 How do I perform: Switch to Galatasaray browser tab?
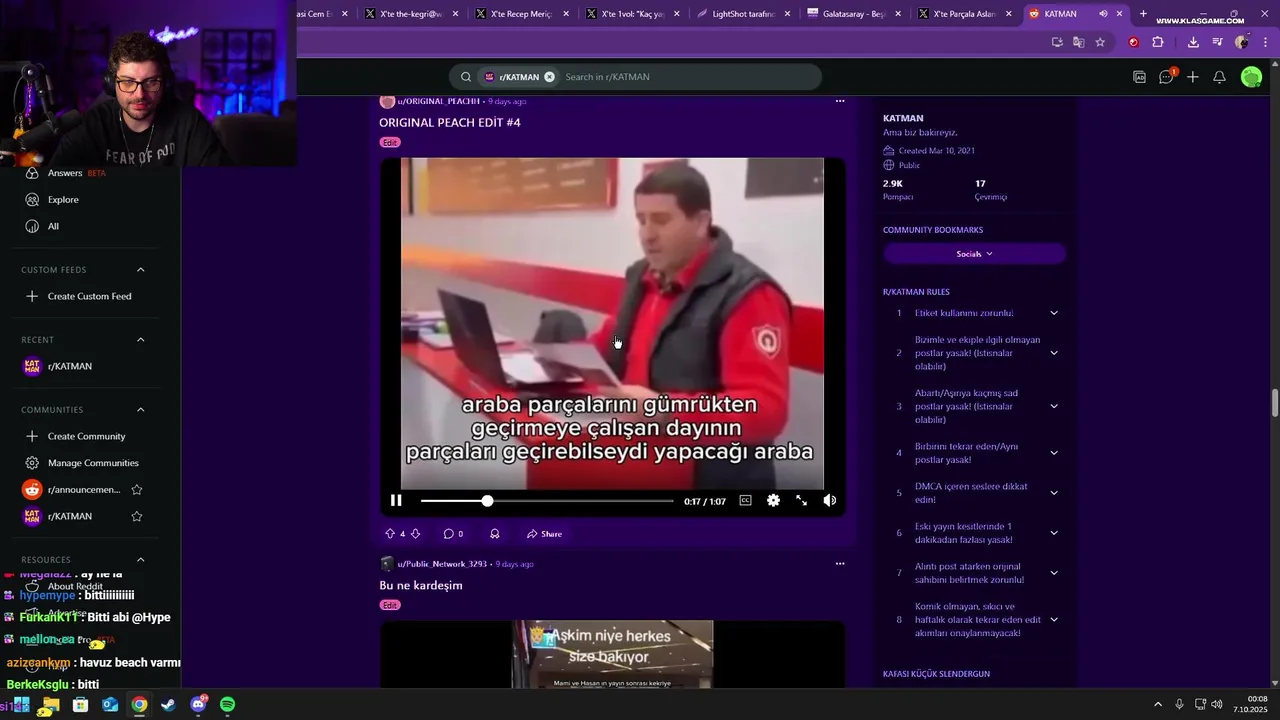855,14
